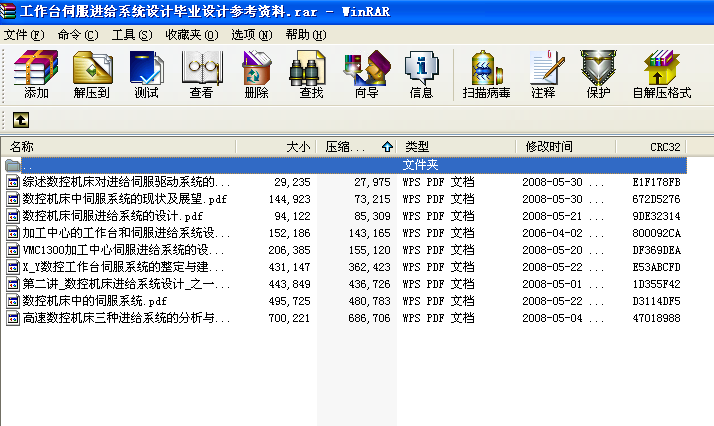Sort by CRC32 column header
This screenshot has width=714, height=426.
651,147
